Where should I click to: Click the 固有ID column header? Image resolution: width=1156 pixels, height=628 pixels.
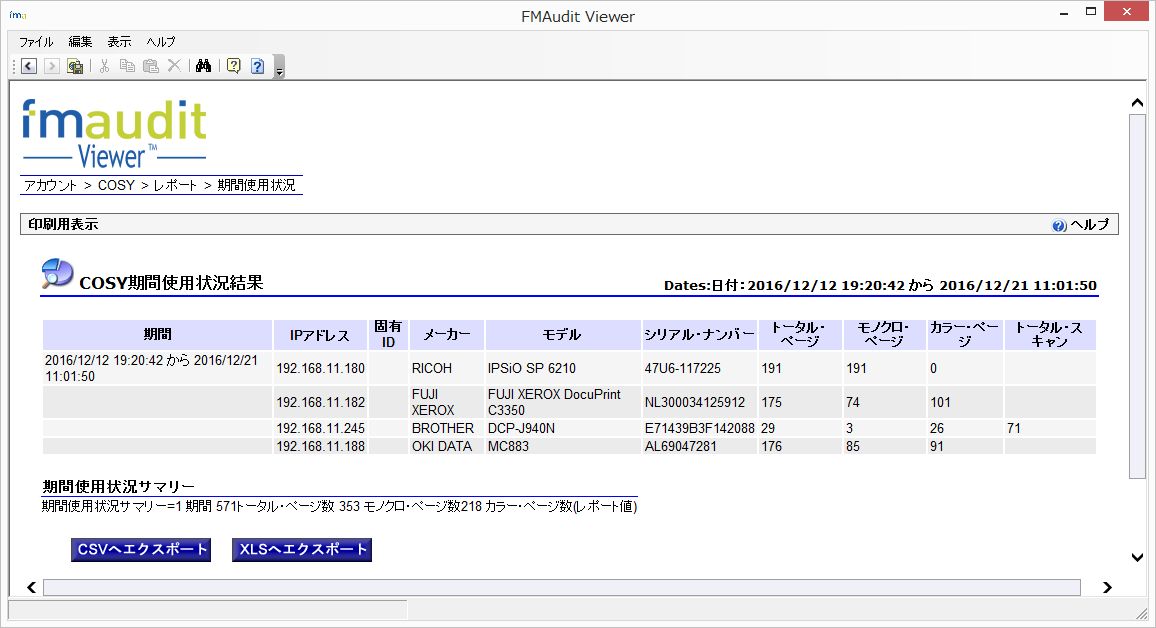[389, 335]
